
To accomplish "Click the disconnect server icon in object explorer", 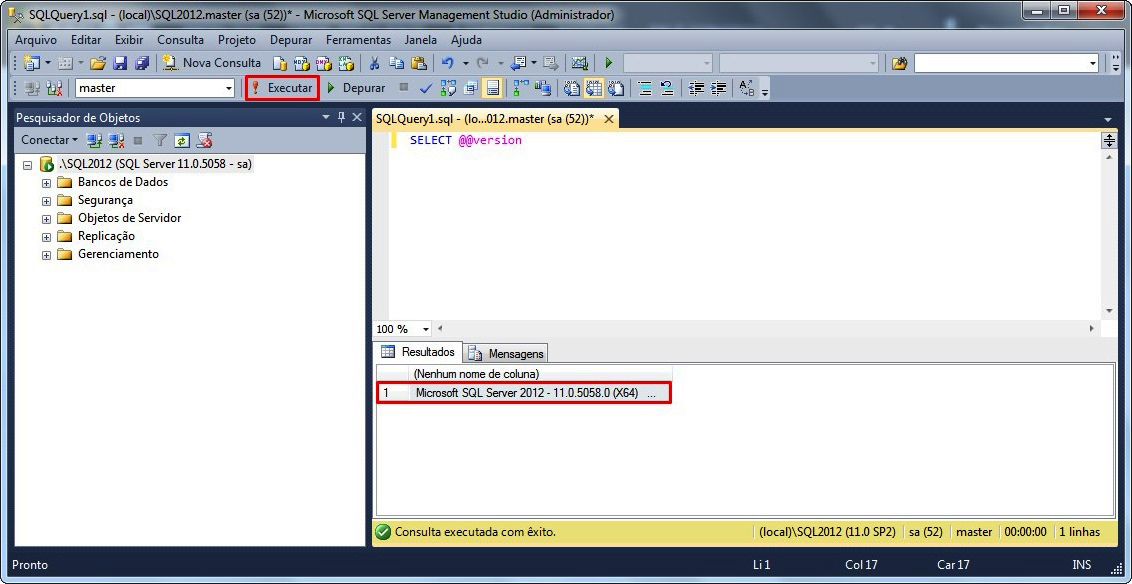I will click(116, 141).
